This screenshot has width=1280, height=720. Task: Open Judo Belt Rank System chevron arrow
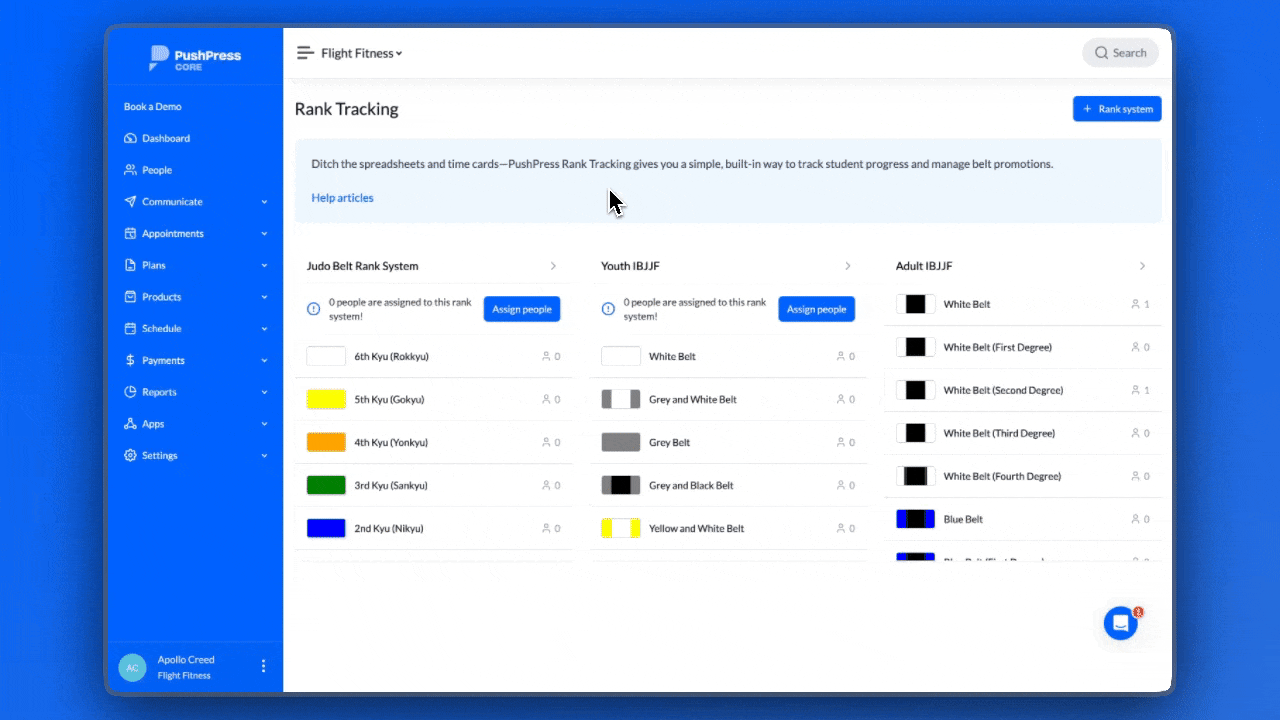(x=553, y=266)
